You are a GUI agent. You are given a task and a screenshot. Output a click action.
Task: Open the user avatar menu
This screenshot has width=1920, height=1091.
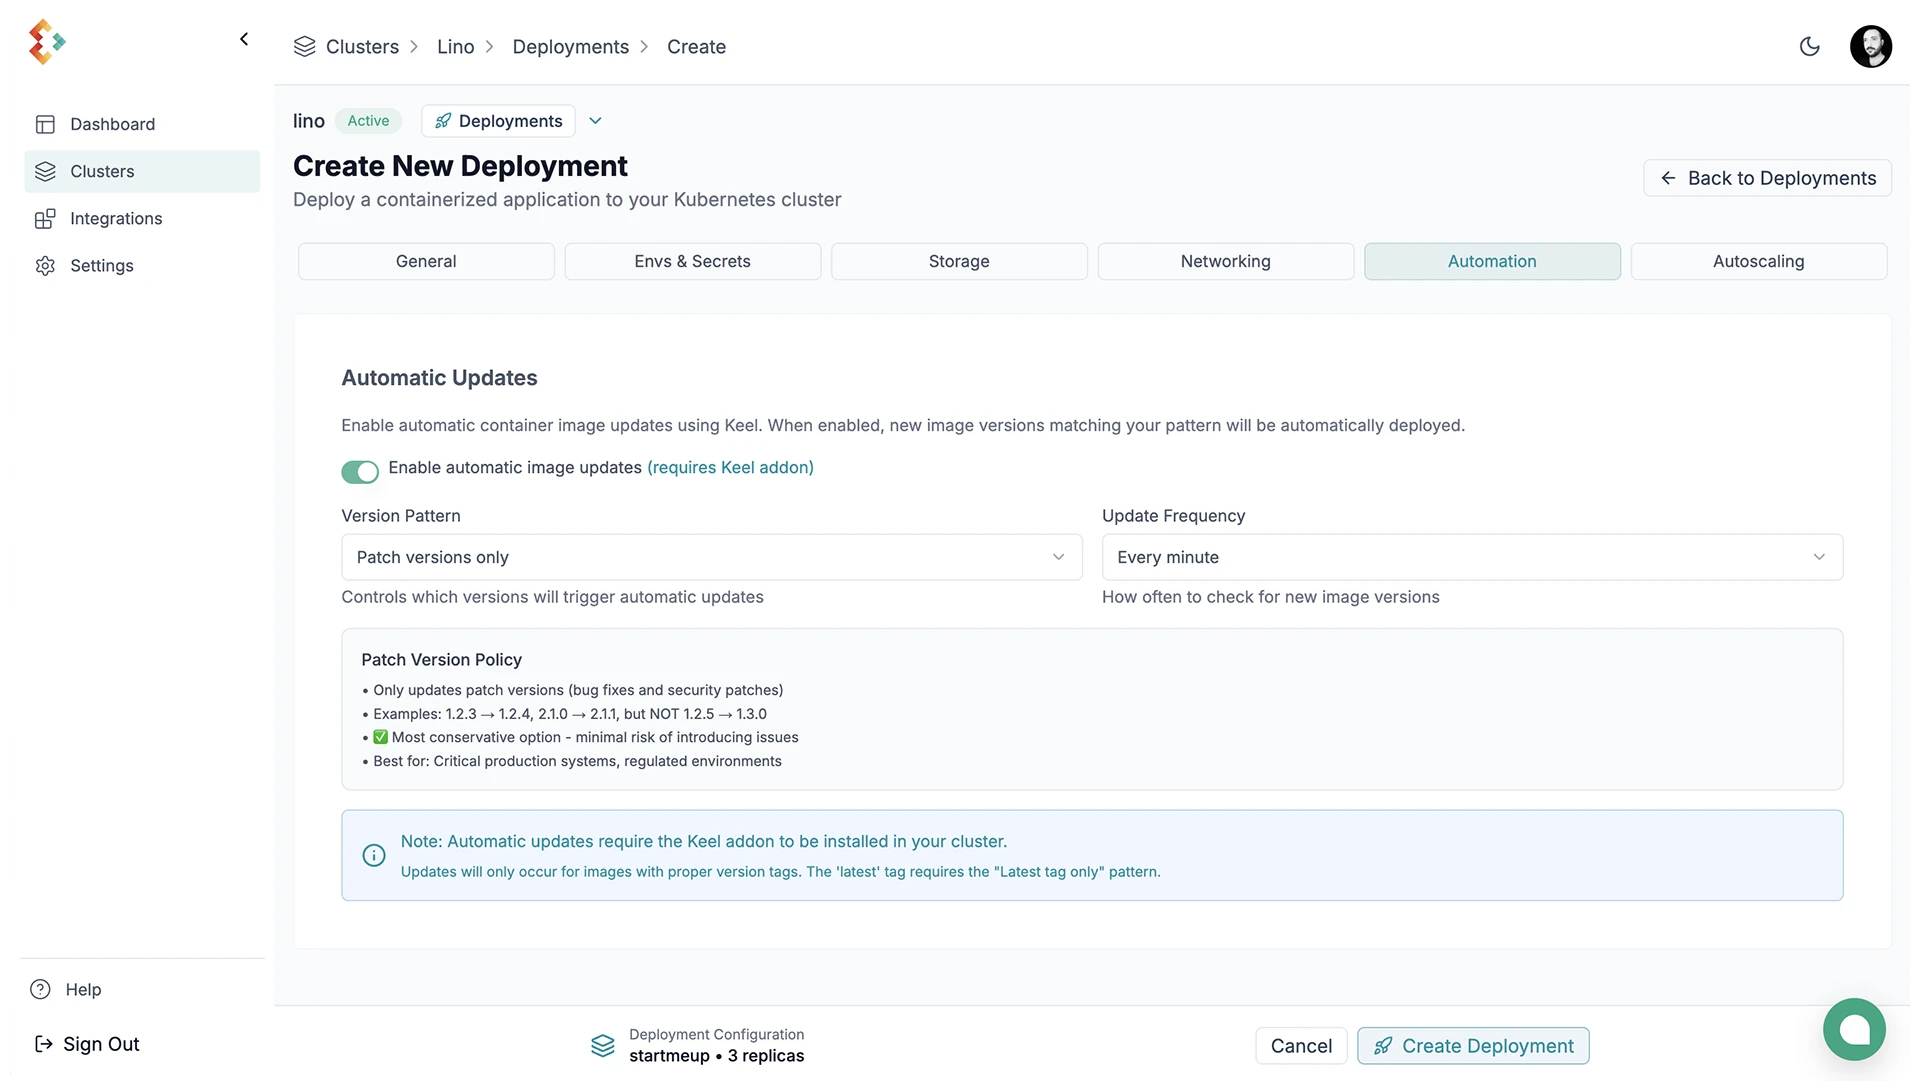1870,47
